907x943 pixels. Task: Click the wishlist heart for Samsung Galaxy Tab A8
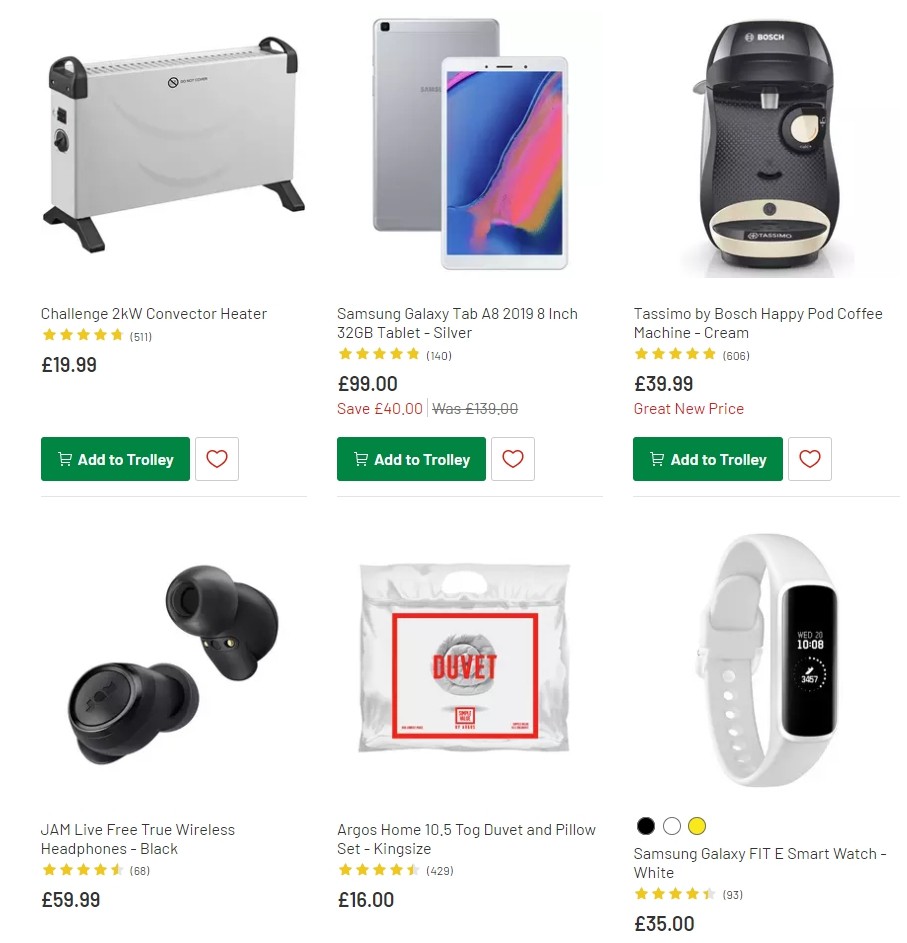[513, 459]
